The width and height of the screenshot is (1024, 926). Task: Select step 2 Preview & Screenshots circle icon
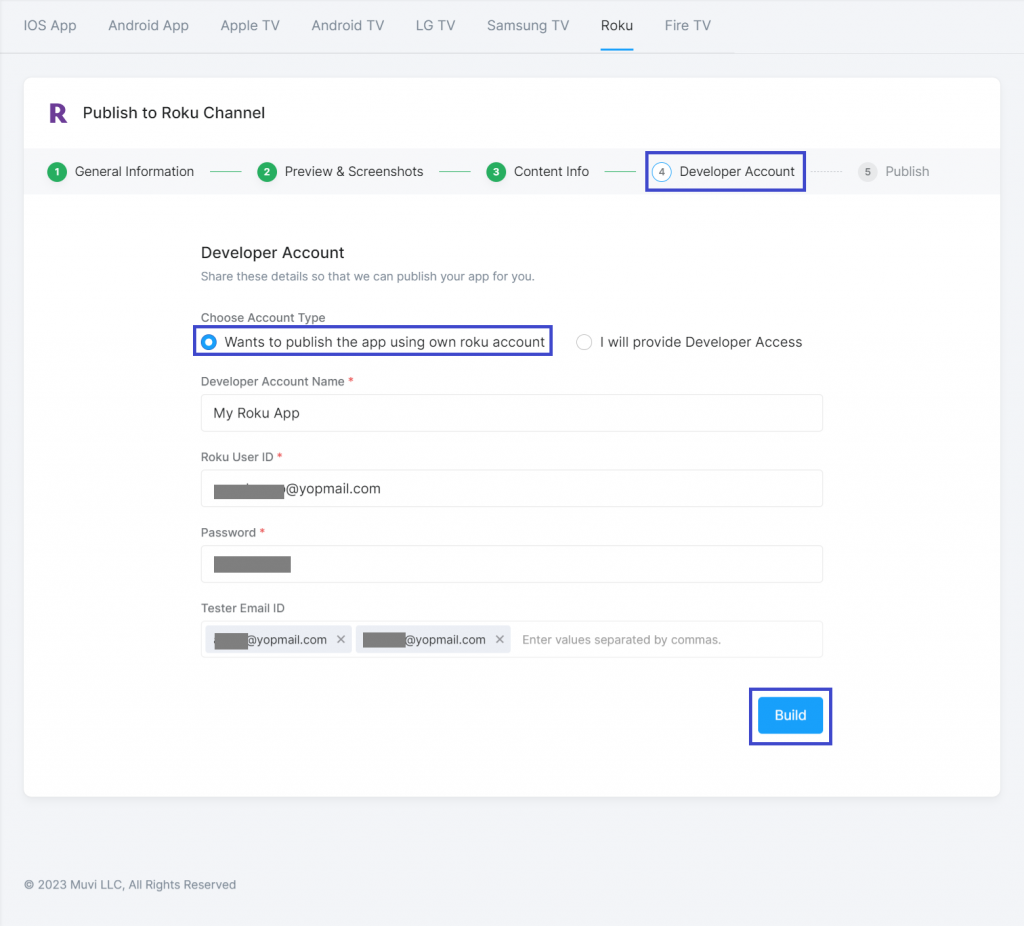pyautogui.click(x=267, y=171)
